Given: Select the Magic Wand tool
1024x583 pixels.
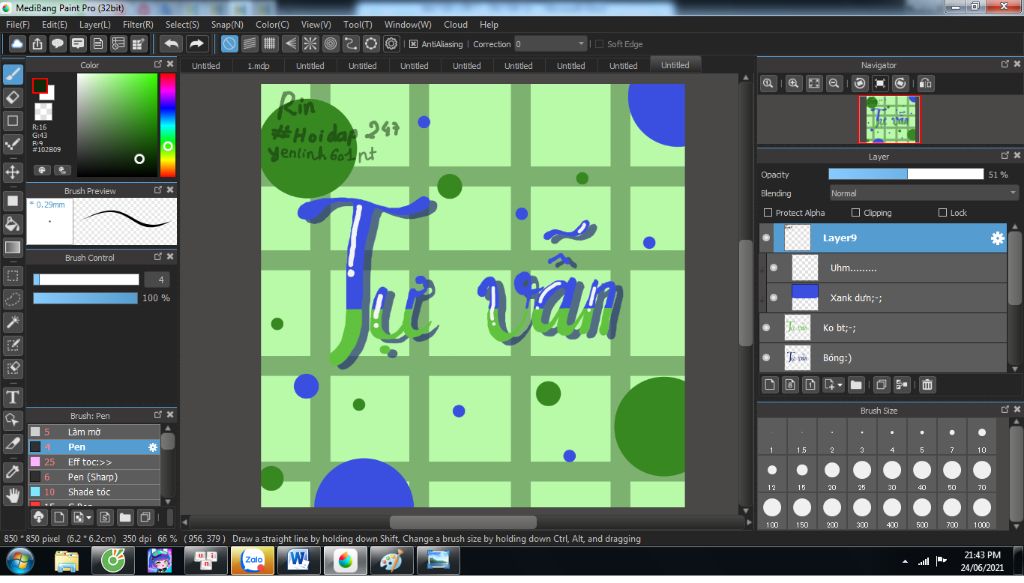Looking at the screenshot, I should click(x=12, y=322).
